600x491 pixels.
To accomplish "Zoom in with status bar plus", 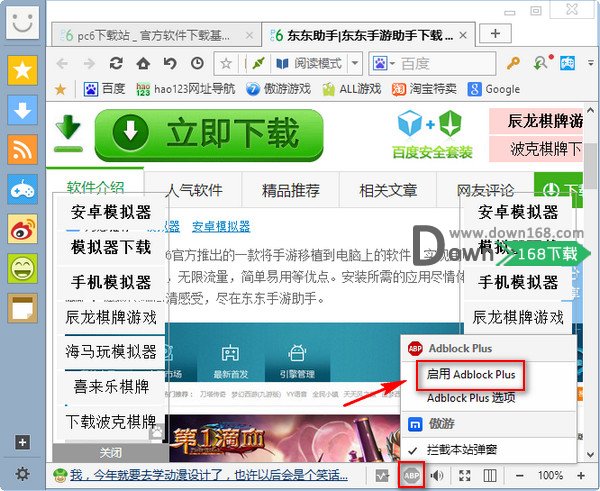I will [x=581, y=476].
